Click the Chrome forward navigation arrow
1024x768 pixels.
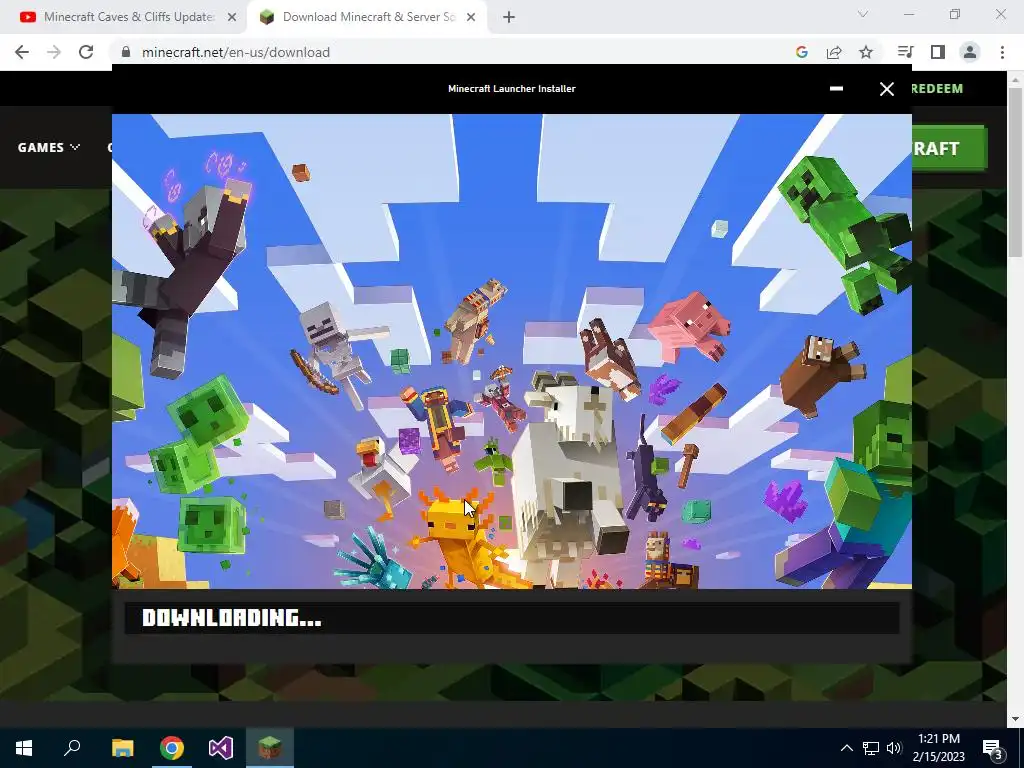54,52
